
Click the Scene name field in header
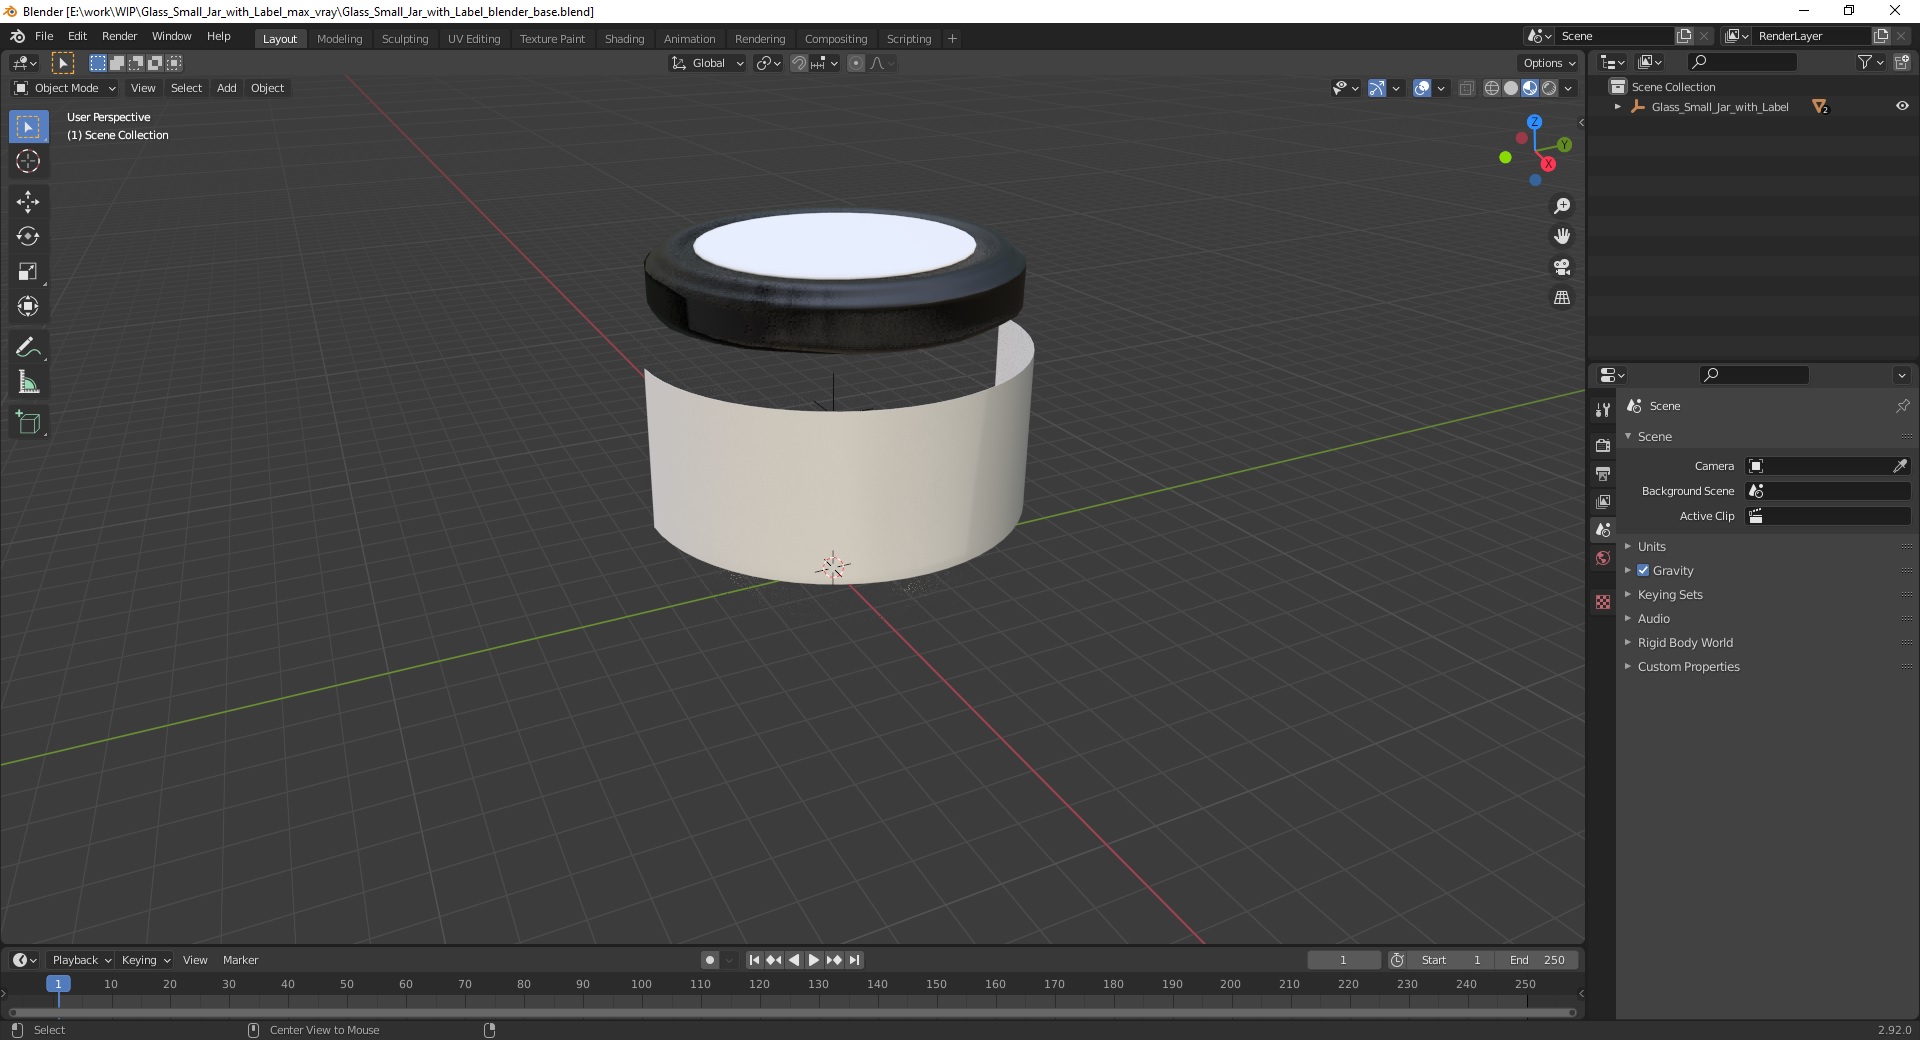(x=1615, y=36)
